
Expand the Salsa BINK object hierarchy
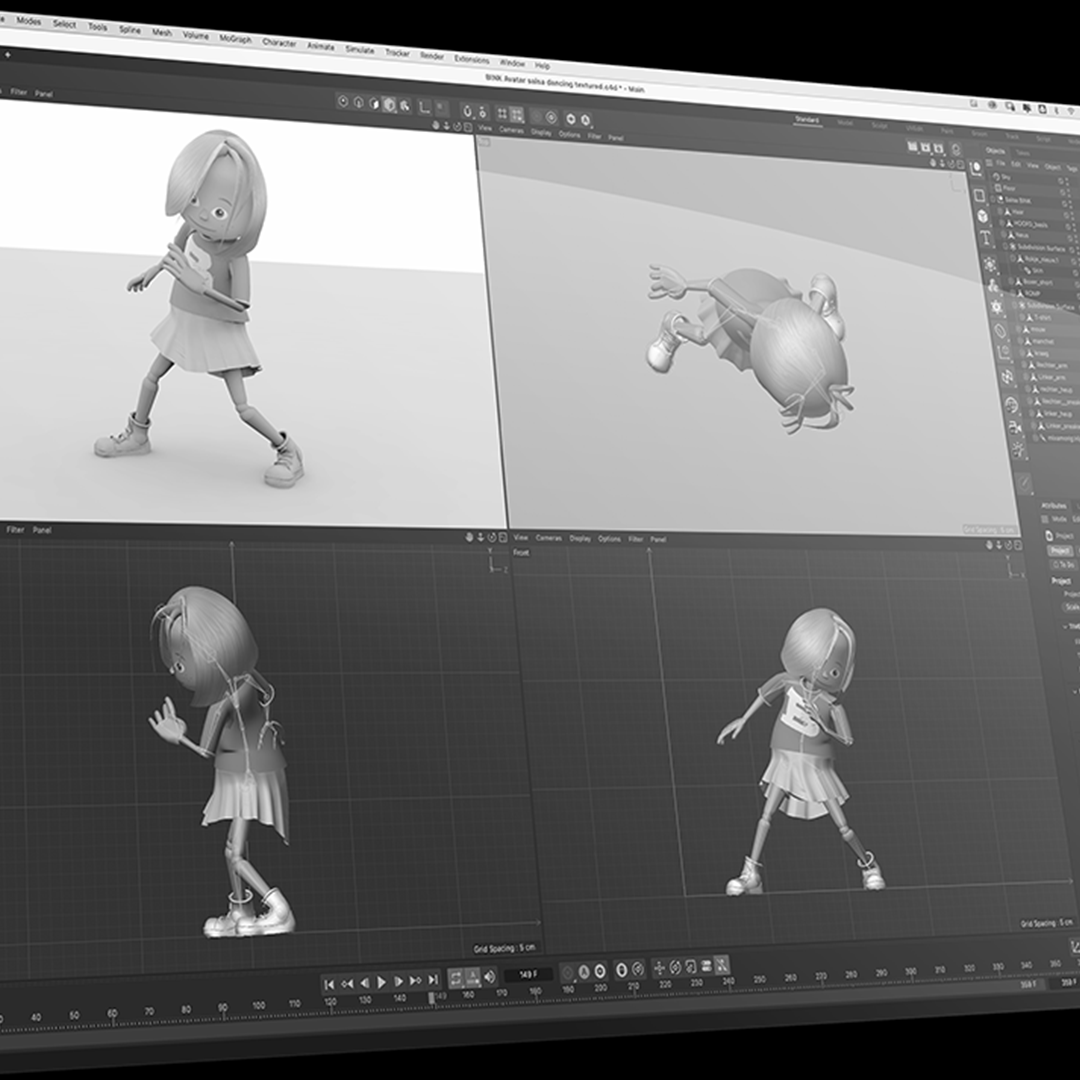(x=994, y=200)
